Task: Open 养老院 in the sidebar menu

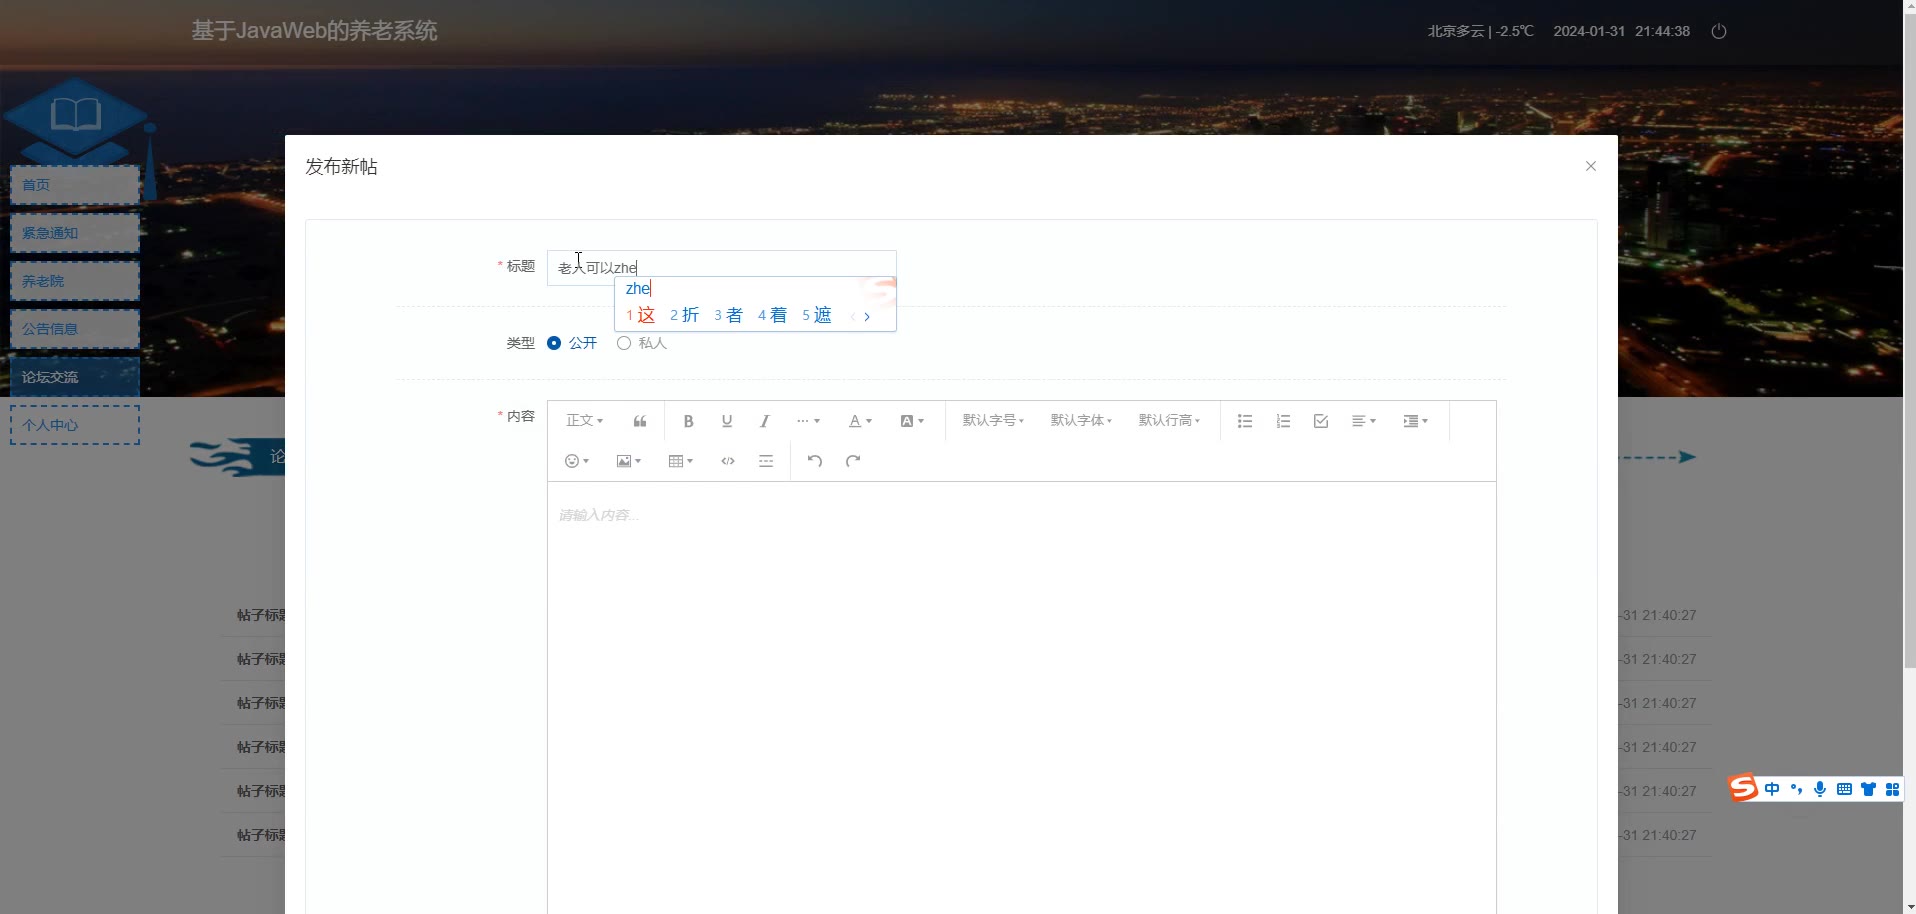Action: pos(75,281)
